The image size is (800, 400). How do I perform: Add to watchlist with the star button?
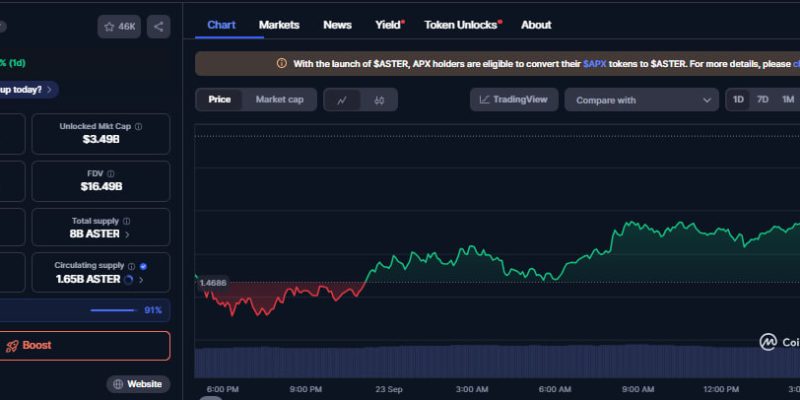point(119,27)
